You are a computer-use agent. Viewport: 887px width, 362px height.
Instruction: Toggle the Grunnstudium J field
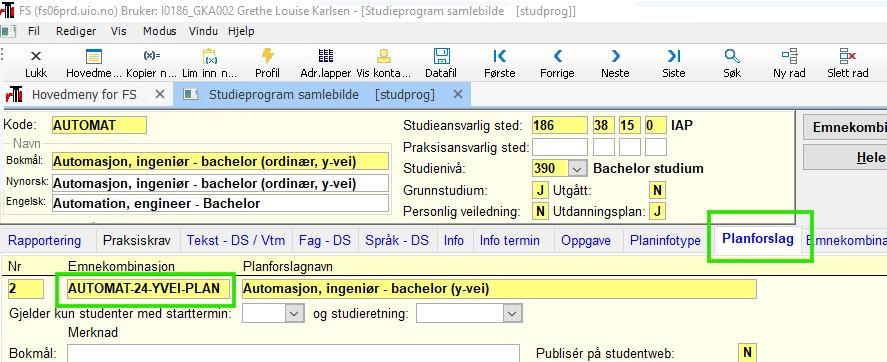coord(540,190)
